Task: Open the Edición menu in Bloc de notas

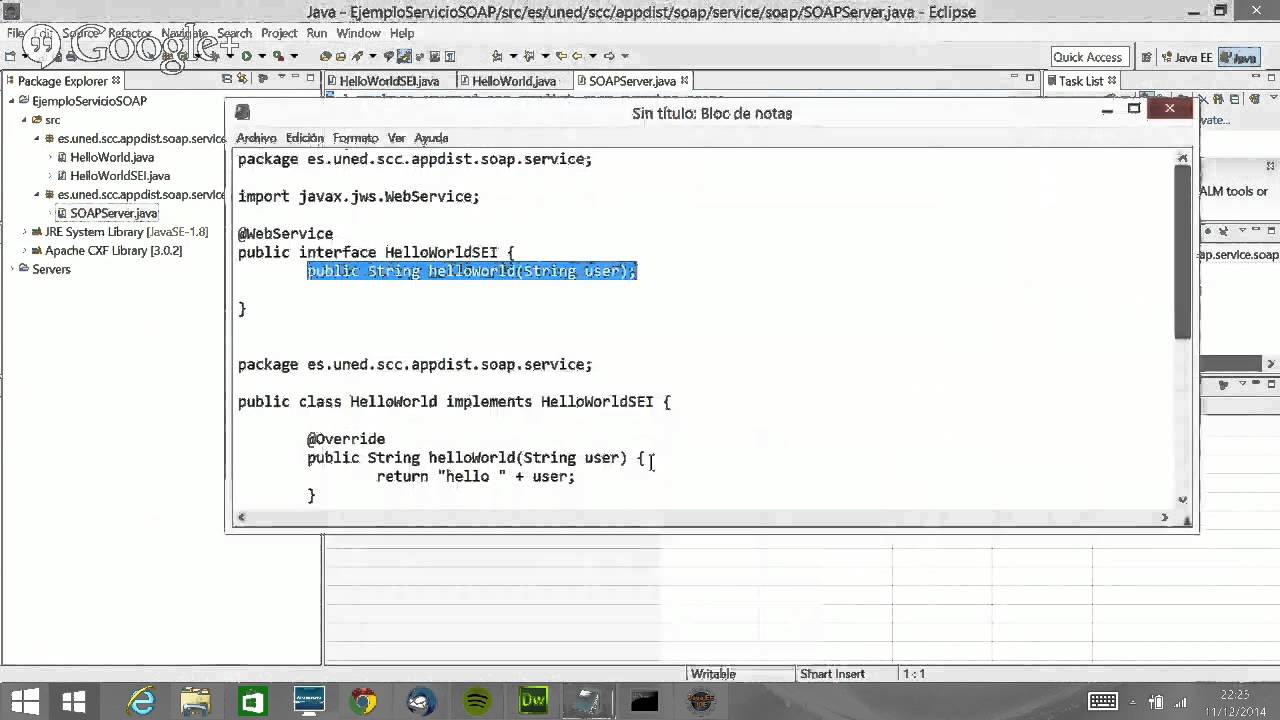Action: [x=305, y=138]
